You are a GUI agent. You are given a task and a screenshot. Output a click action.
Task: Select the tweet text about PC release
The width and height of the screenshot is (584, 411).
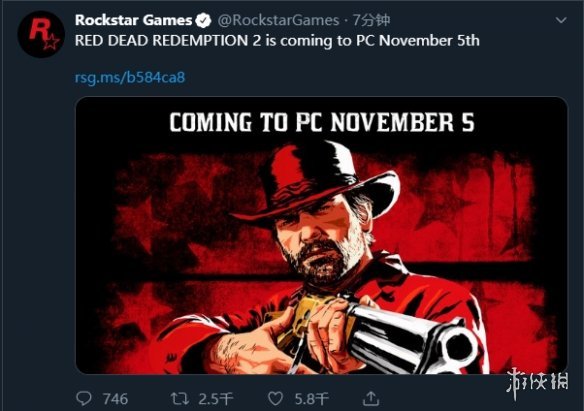[277, 41]
